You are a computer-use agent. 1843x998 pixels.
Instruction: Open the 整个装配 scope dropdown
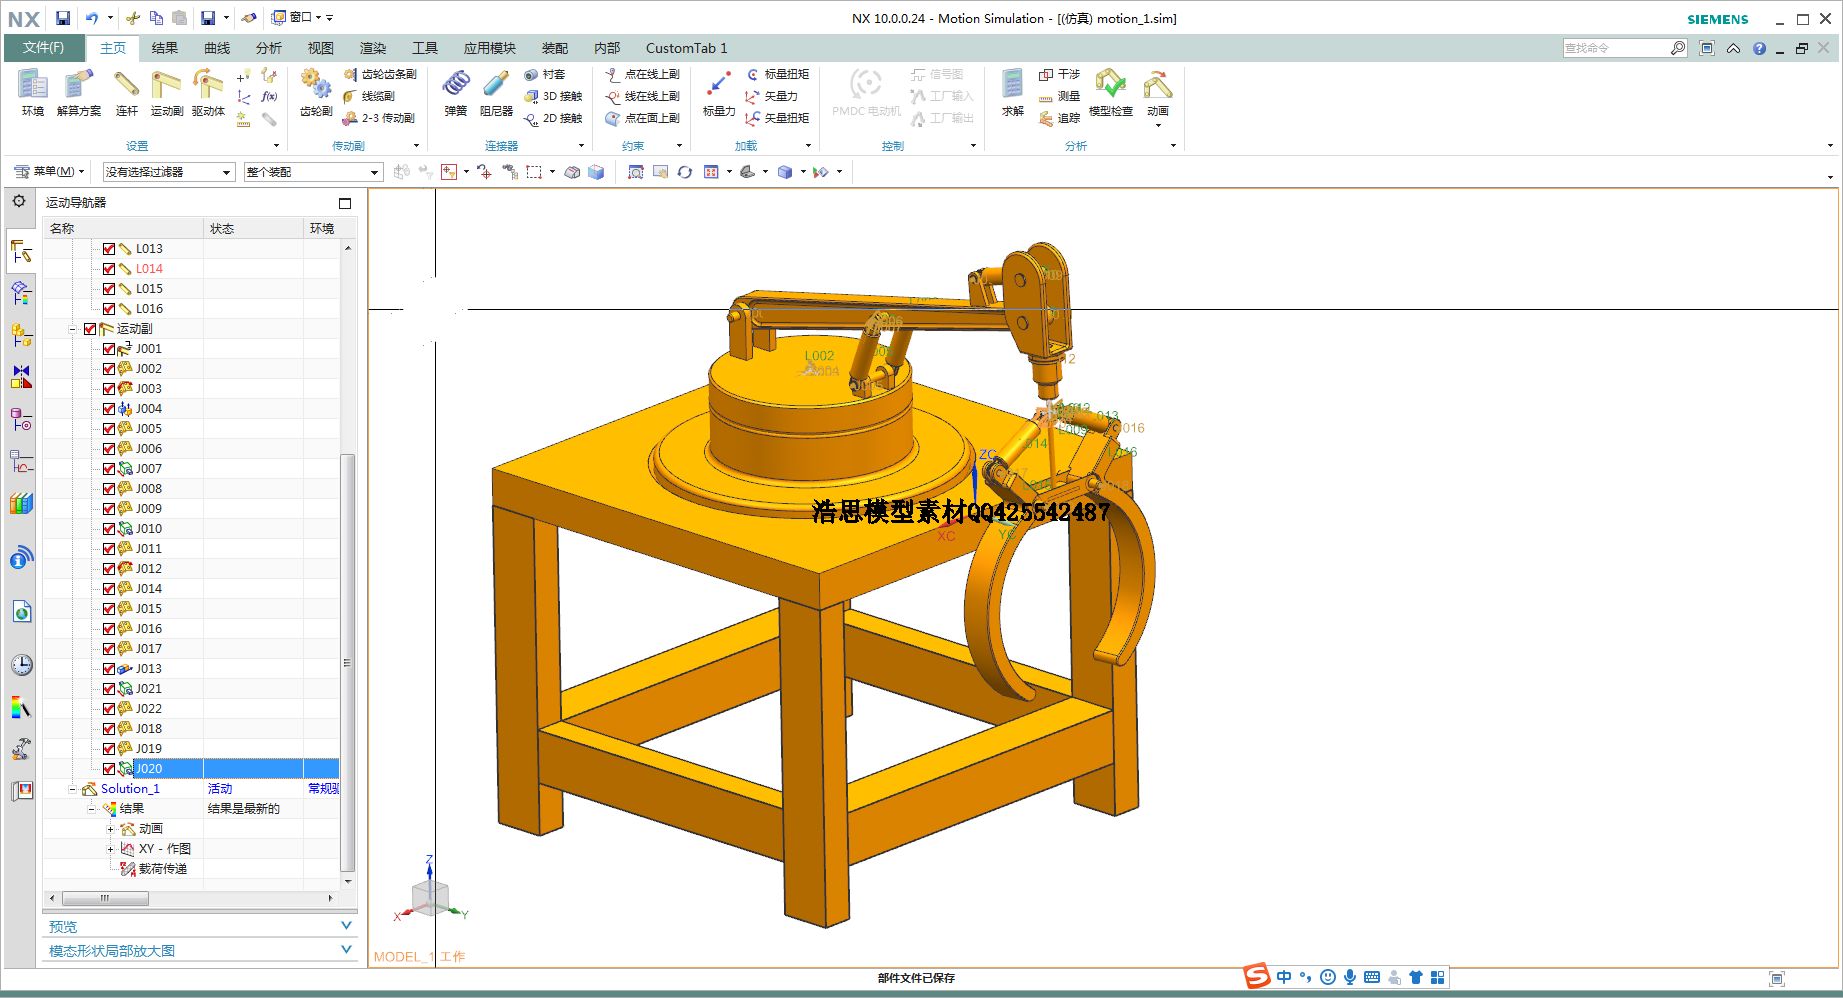coord(314,172)
